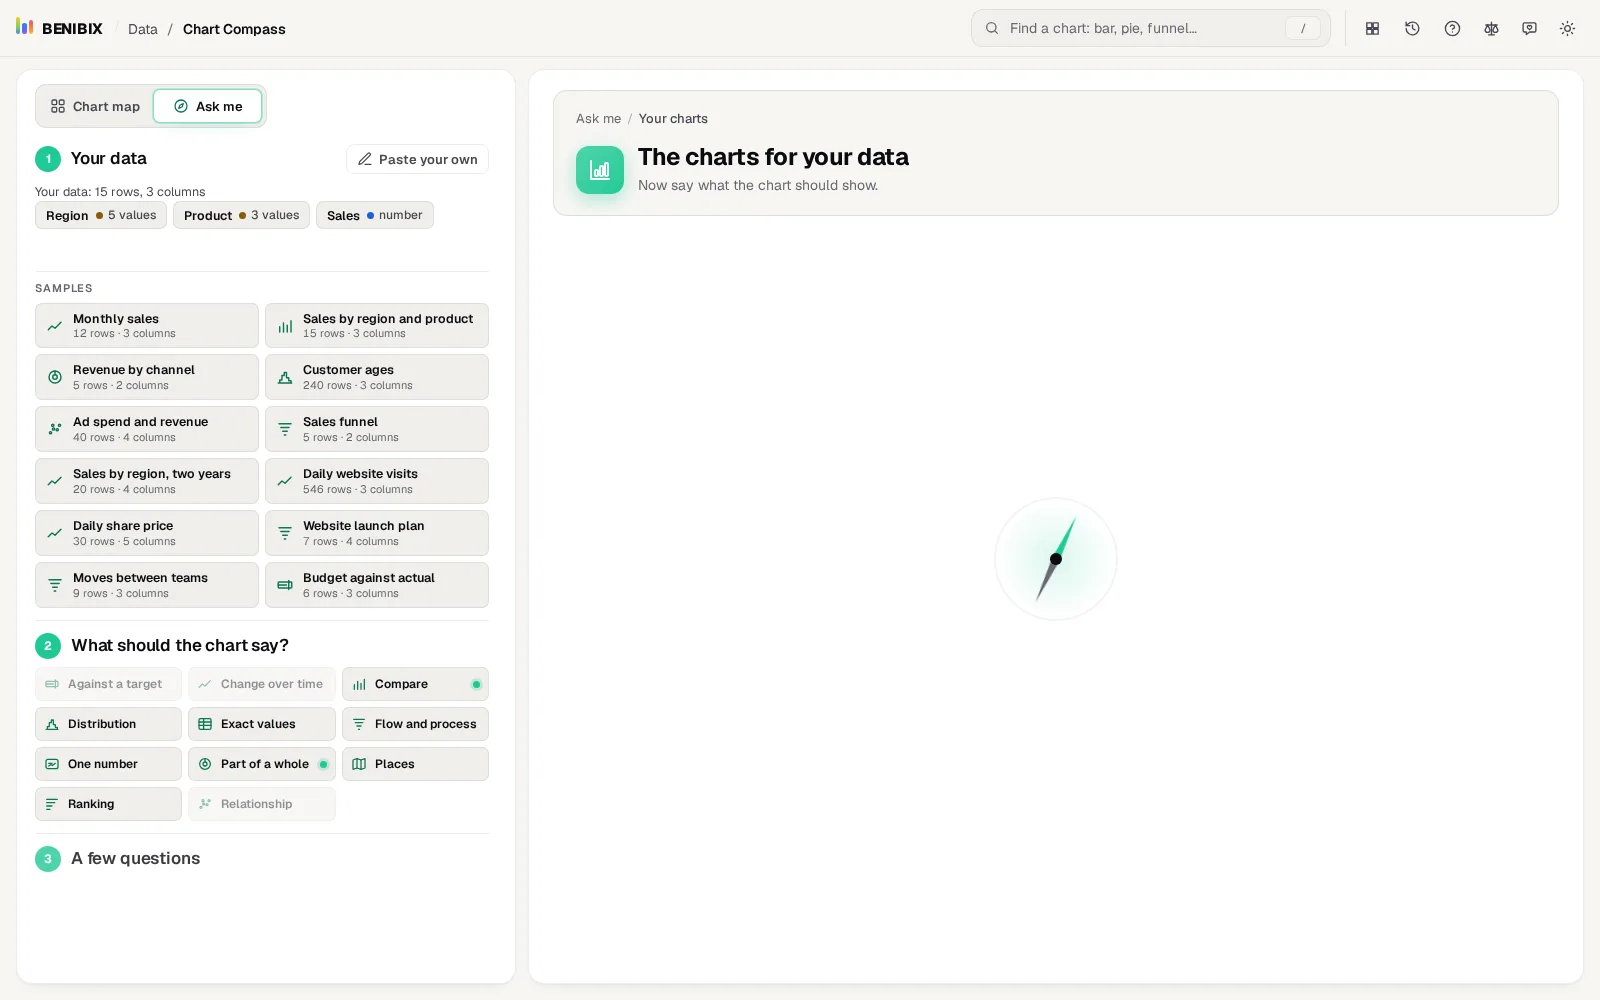Toggle the Flow and process intent option

pyautogui.click(x=415, y=724)
